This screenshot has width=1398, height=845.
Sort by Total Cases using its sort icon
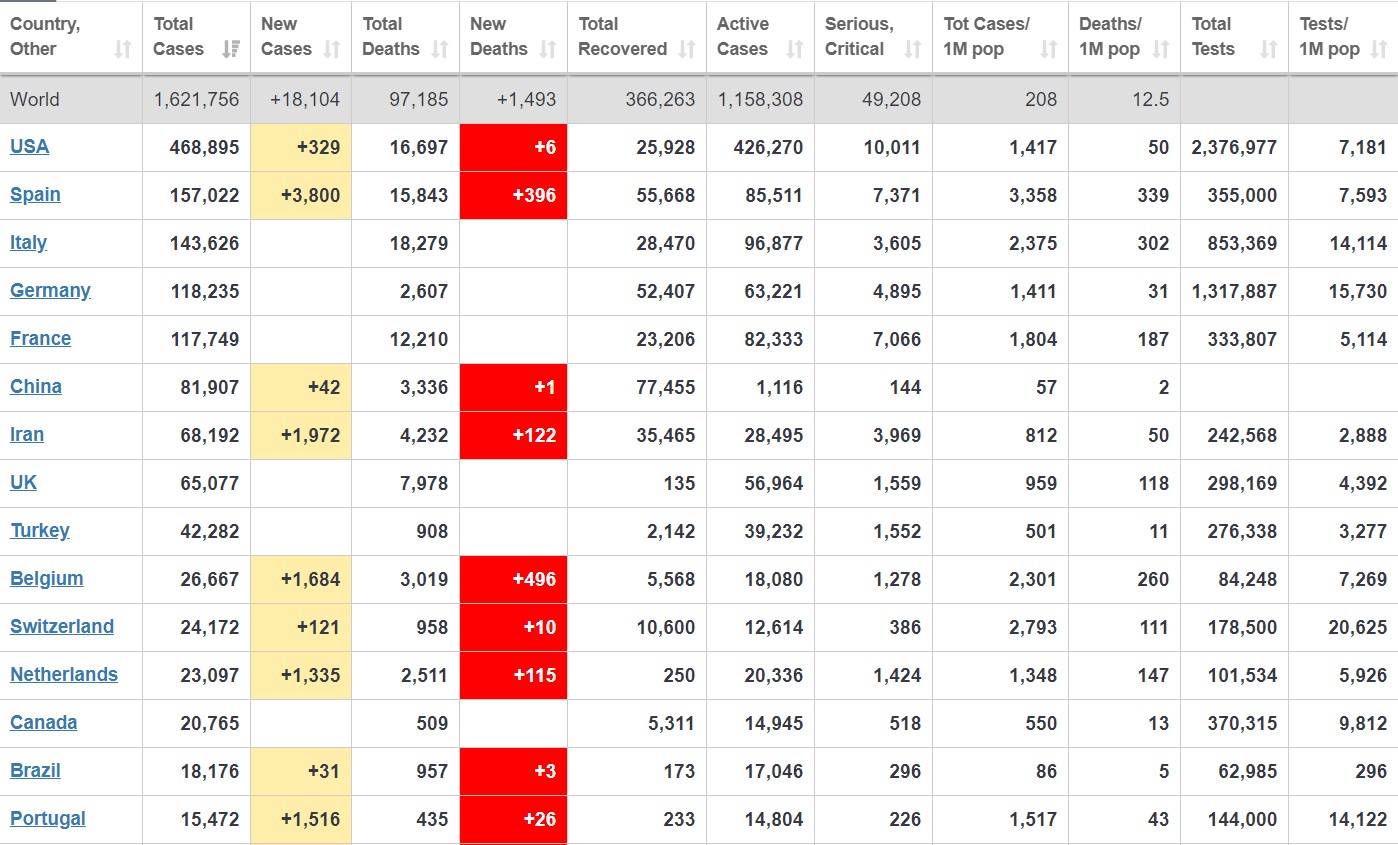tap(230, 49)
